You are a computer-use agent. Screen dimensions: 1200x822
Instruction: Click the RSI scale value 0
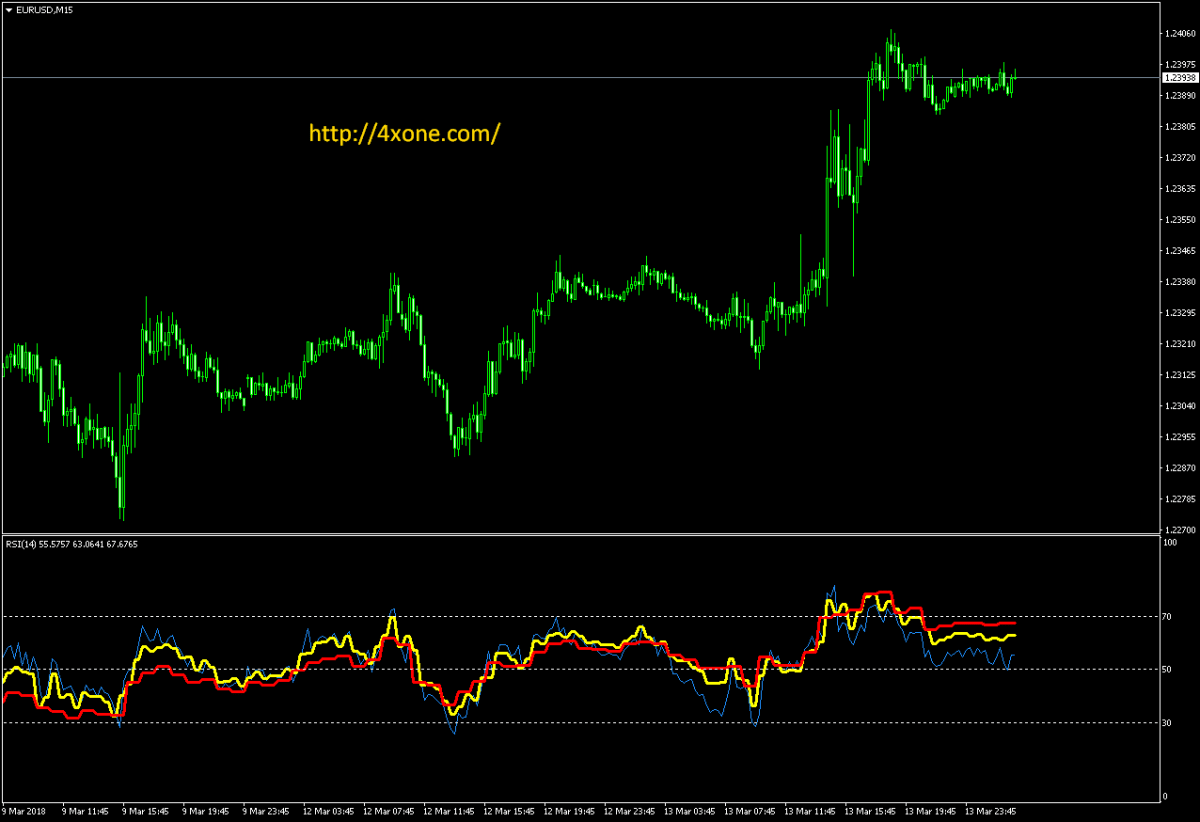1166,797
